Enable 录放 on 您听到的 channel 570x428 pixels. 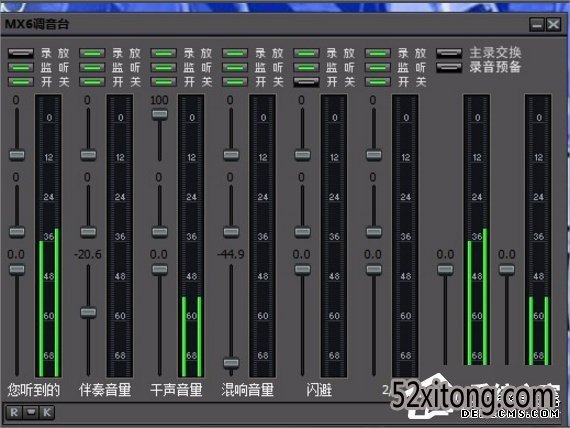click(x=21, y=53)
